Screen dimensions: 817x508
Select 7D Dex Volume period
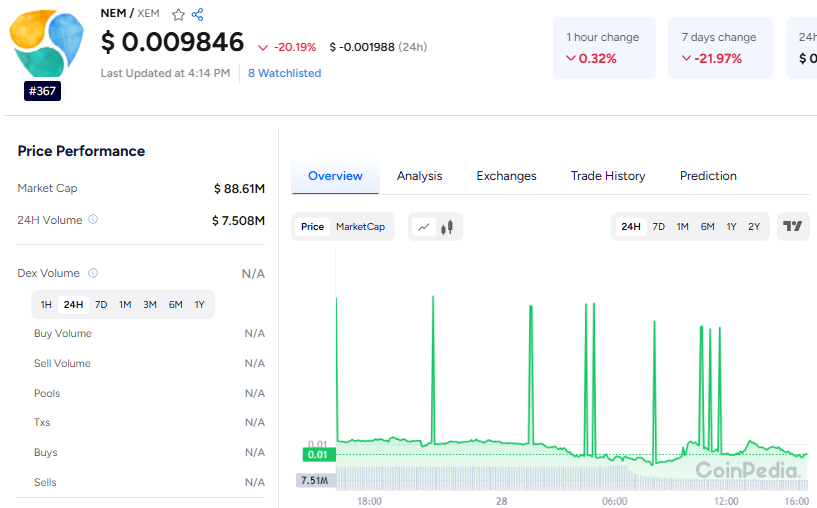coord(101,305)
